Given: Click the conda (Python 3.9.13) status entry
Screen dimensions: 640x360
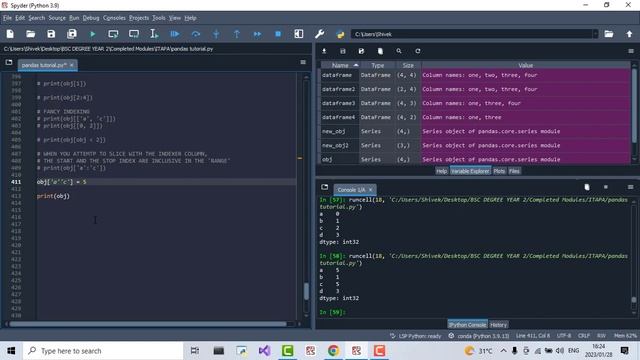Looking at the screenshot, I should (x=479, y=336).
